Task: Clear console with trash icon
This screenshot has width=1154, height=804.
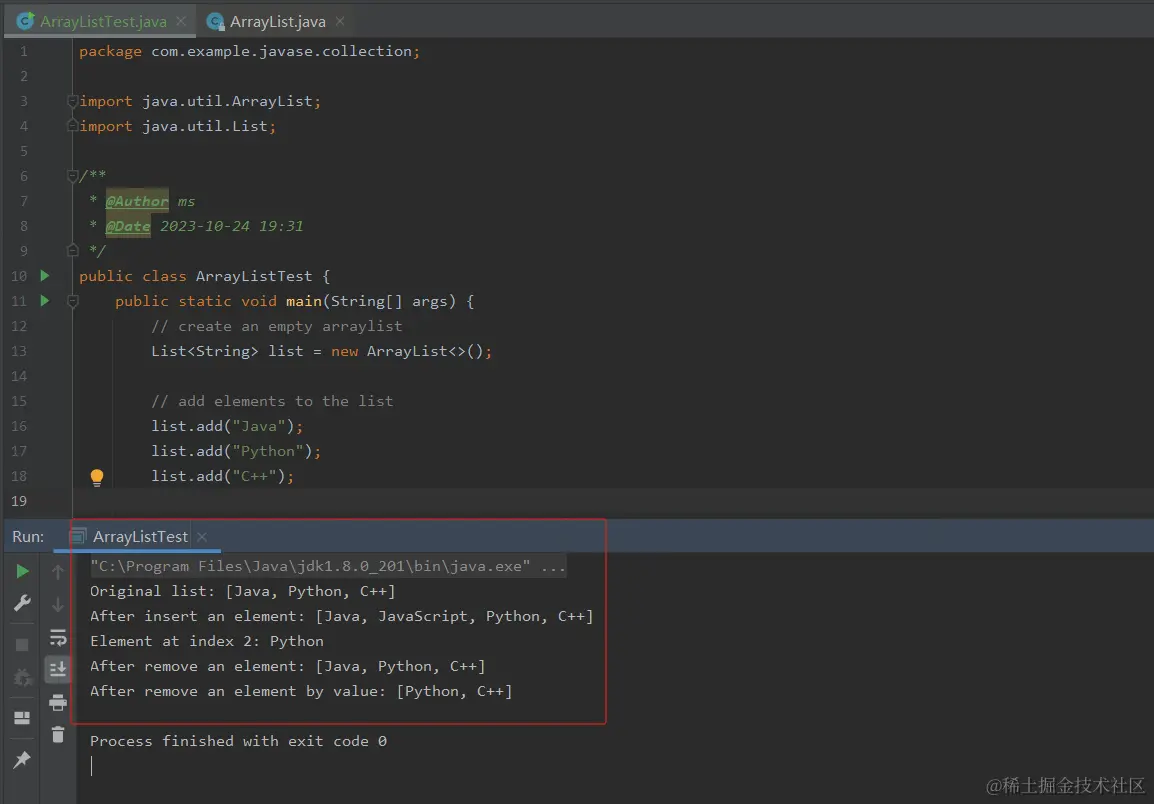Action: click(58, 734)
